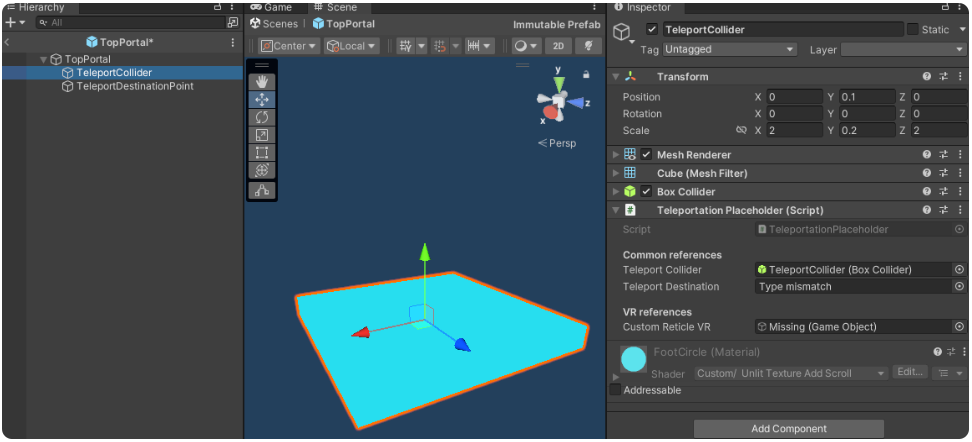
Task: Select TeleportDestinationPoint in the Hierarchy
Action: click(135, 86)
